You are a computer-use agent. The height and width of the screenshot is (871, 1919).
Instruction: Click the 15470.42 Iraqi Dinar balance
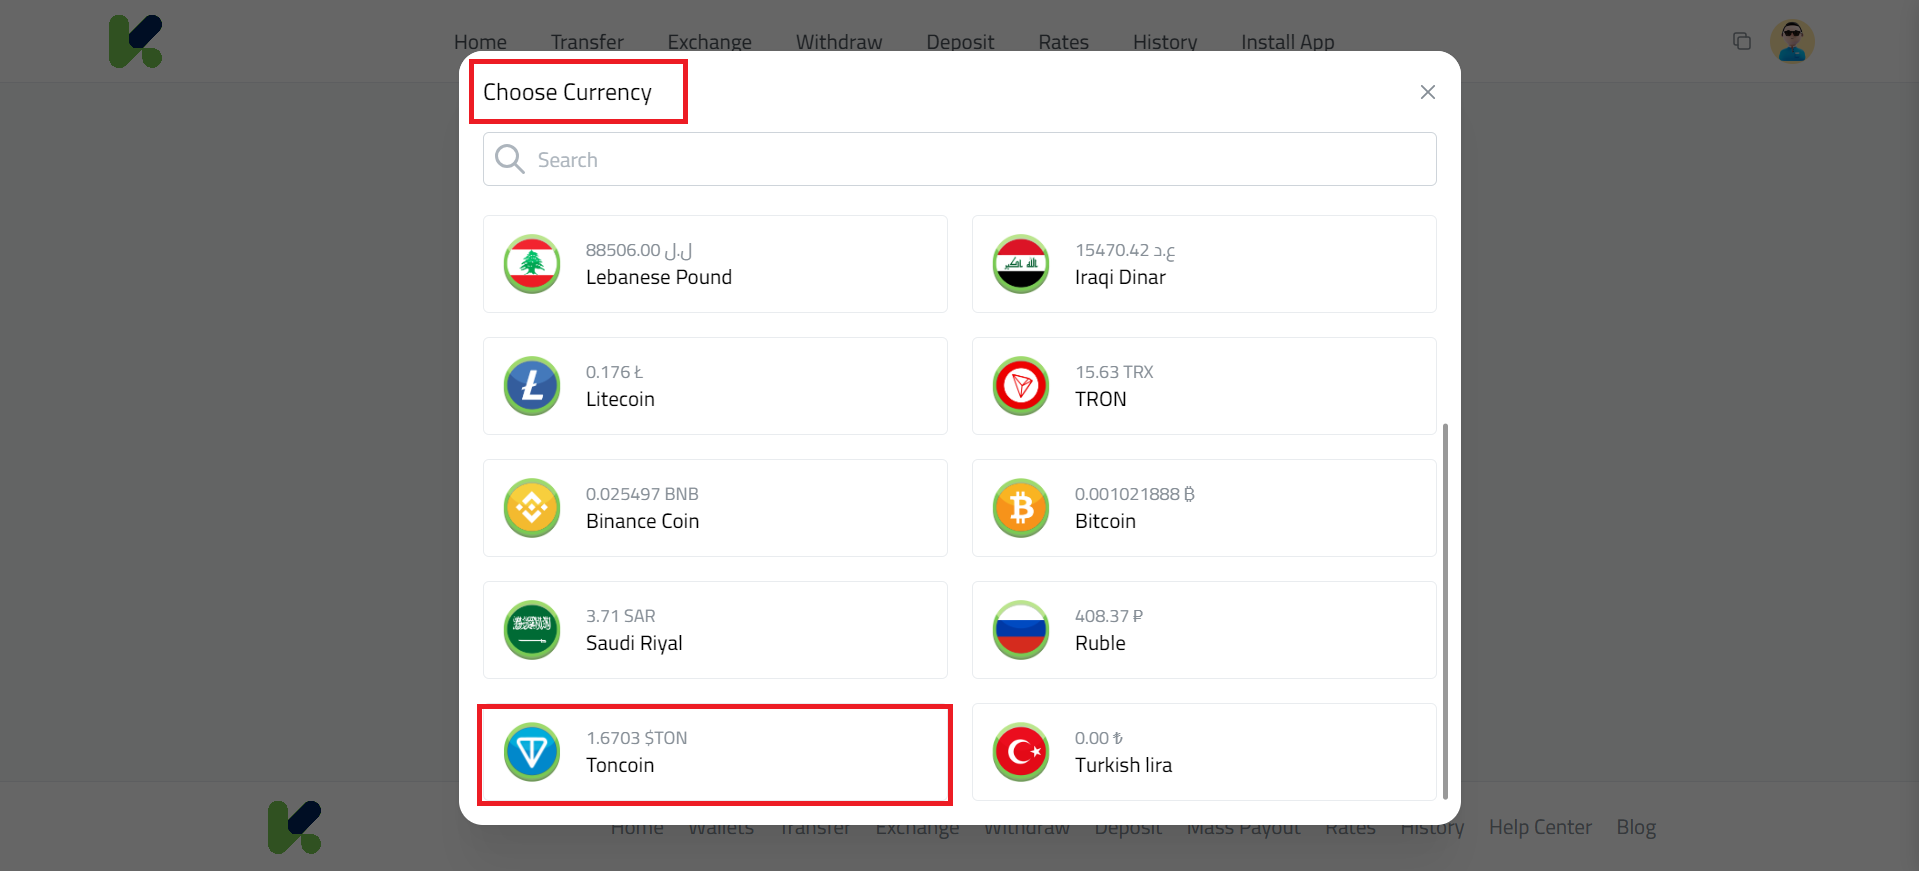pyautogui.click(x=1125, y=250)
